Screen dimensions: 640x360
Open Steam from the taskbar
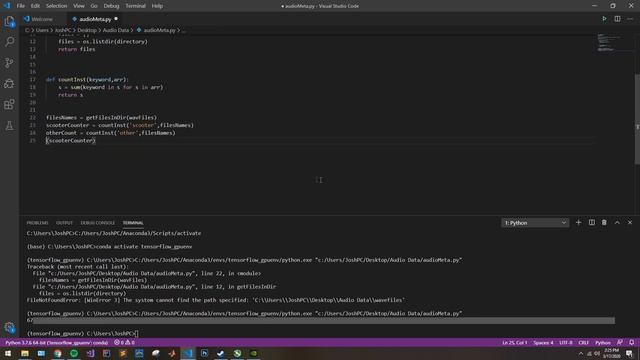coord(221,353)
